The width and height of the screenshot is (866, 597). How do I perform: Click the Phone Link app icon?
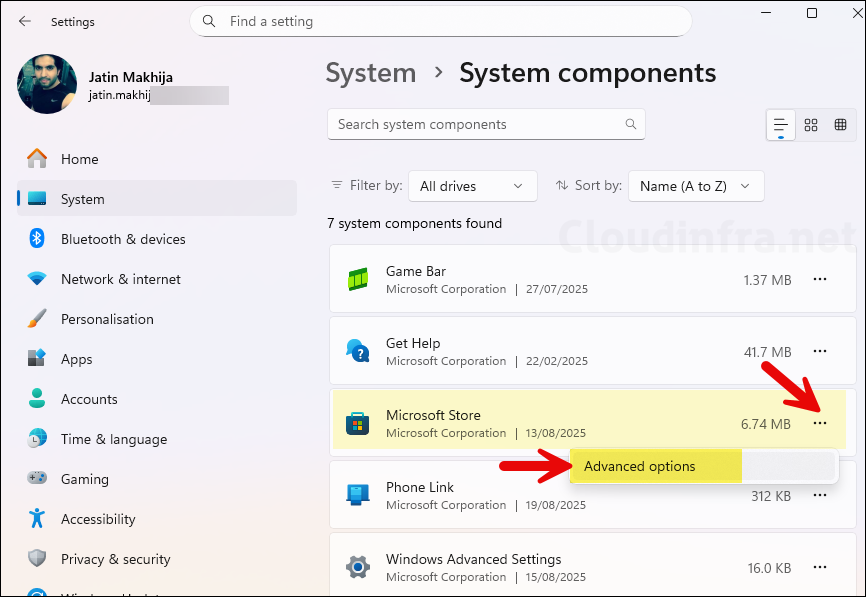click(357, 495)
